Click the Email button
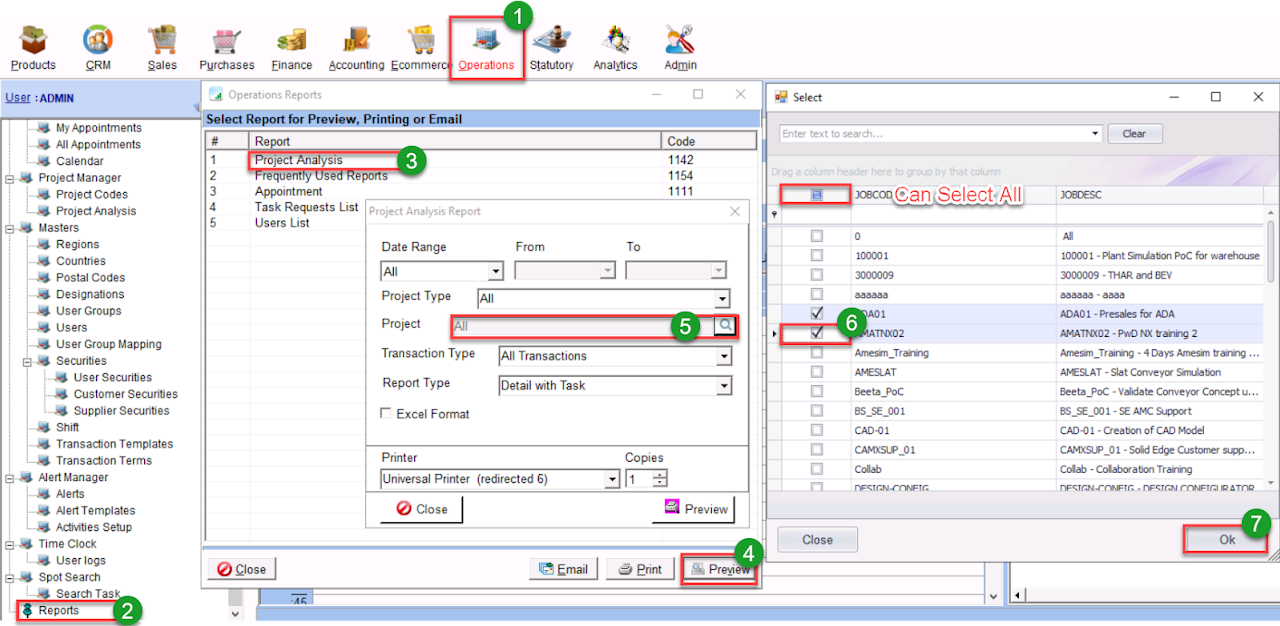 pos(563,569)
